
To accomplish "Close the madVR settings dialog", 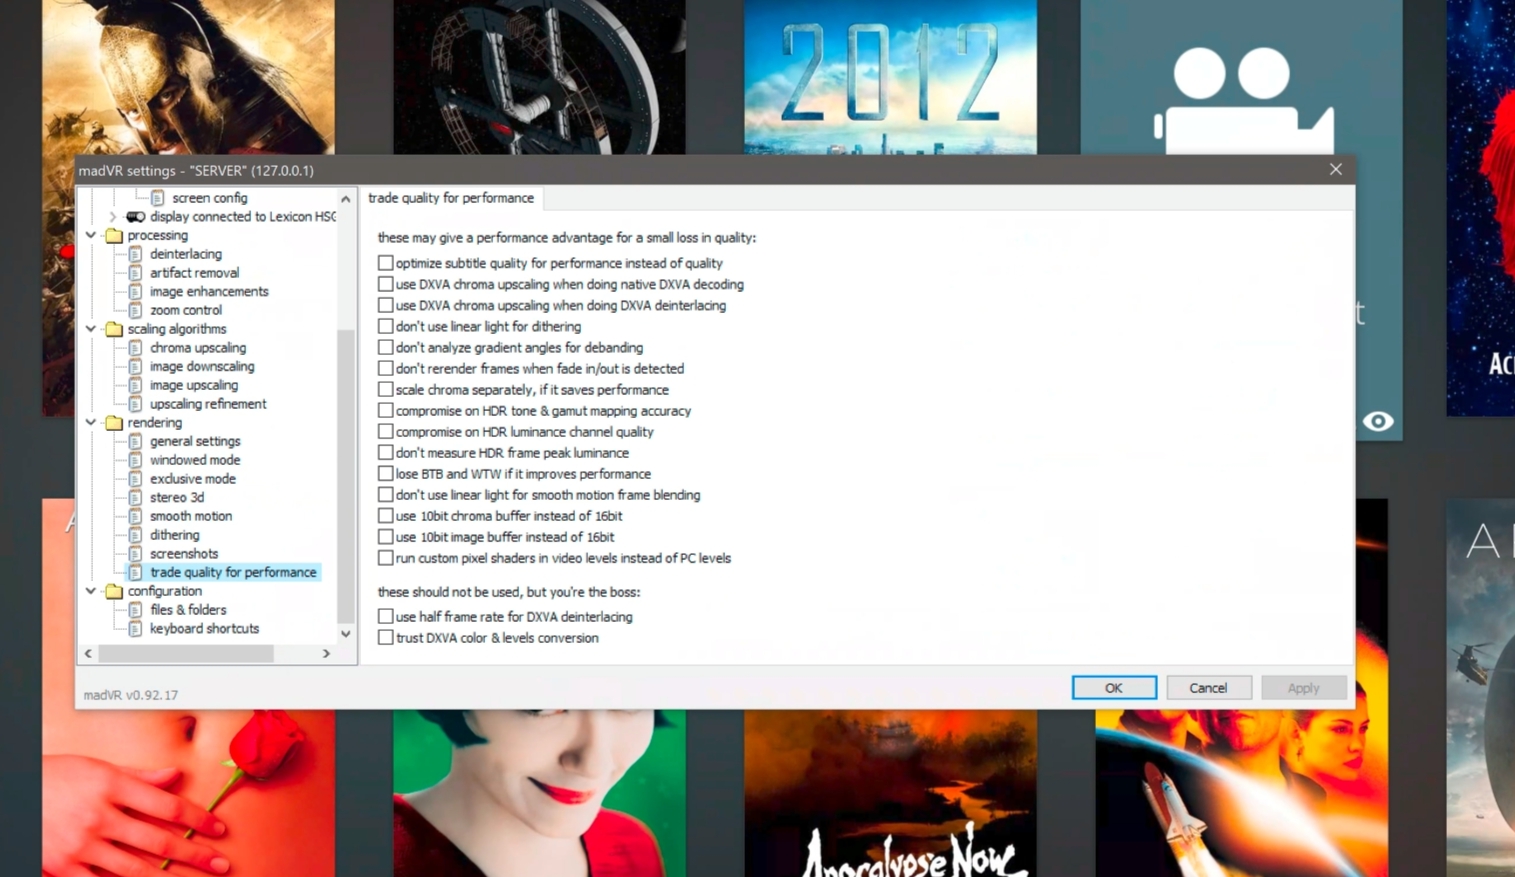I will (1336, 170).
